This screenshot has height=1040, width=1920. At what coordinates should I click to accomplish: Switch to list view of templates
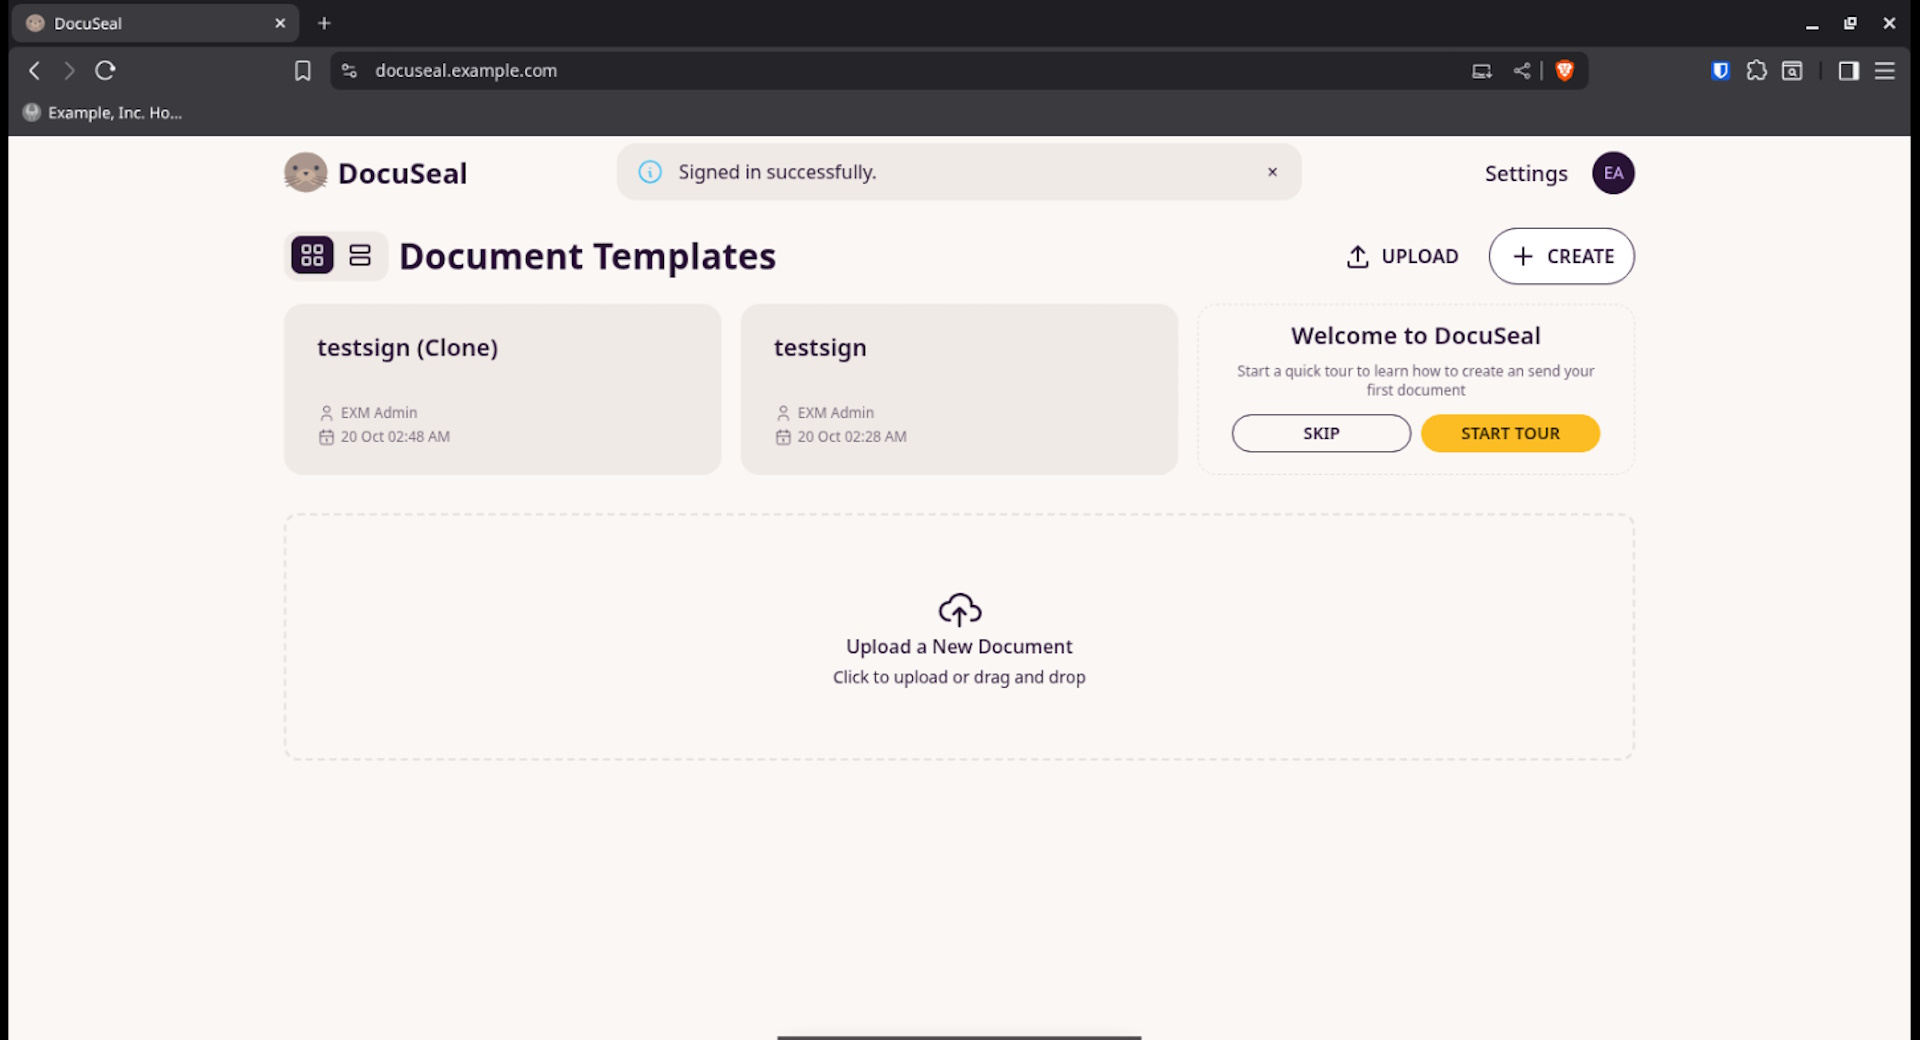pos(360,256)
